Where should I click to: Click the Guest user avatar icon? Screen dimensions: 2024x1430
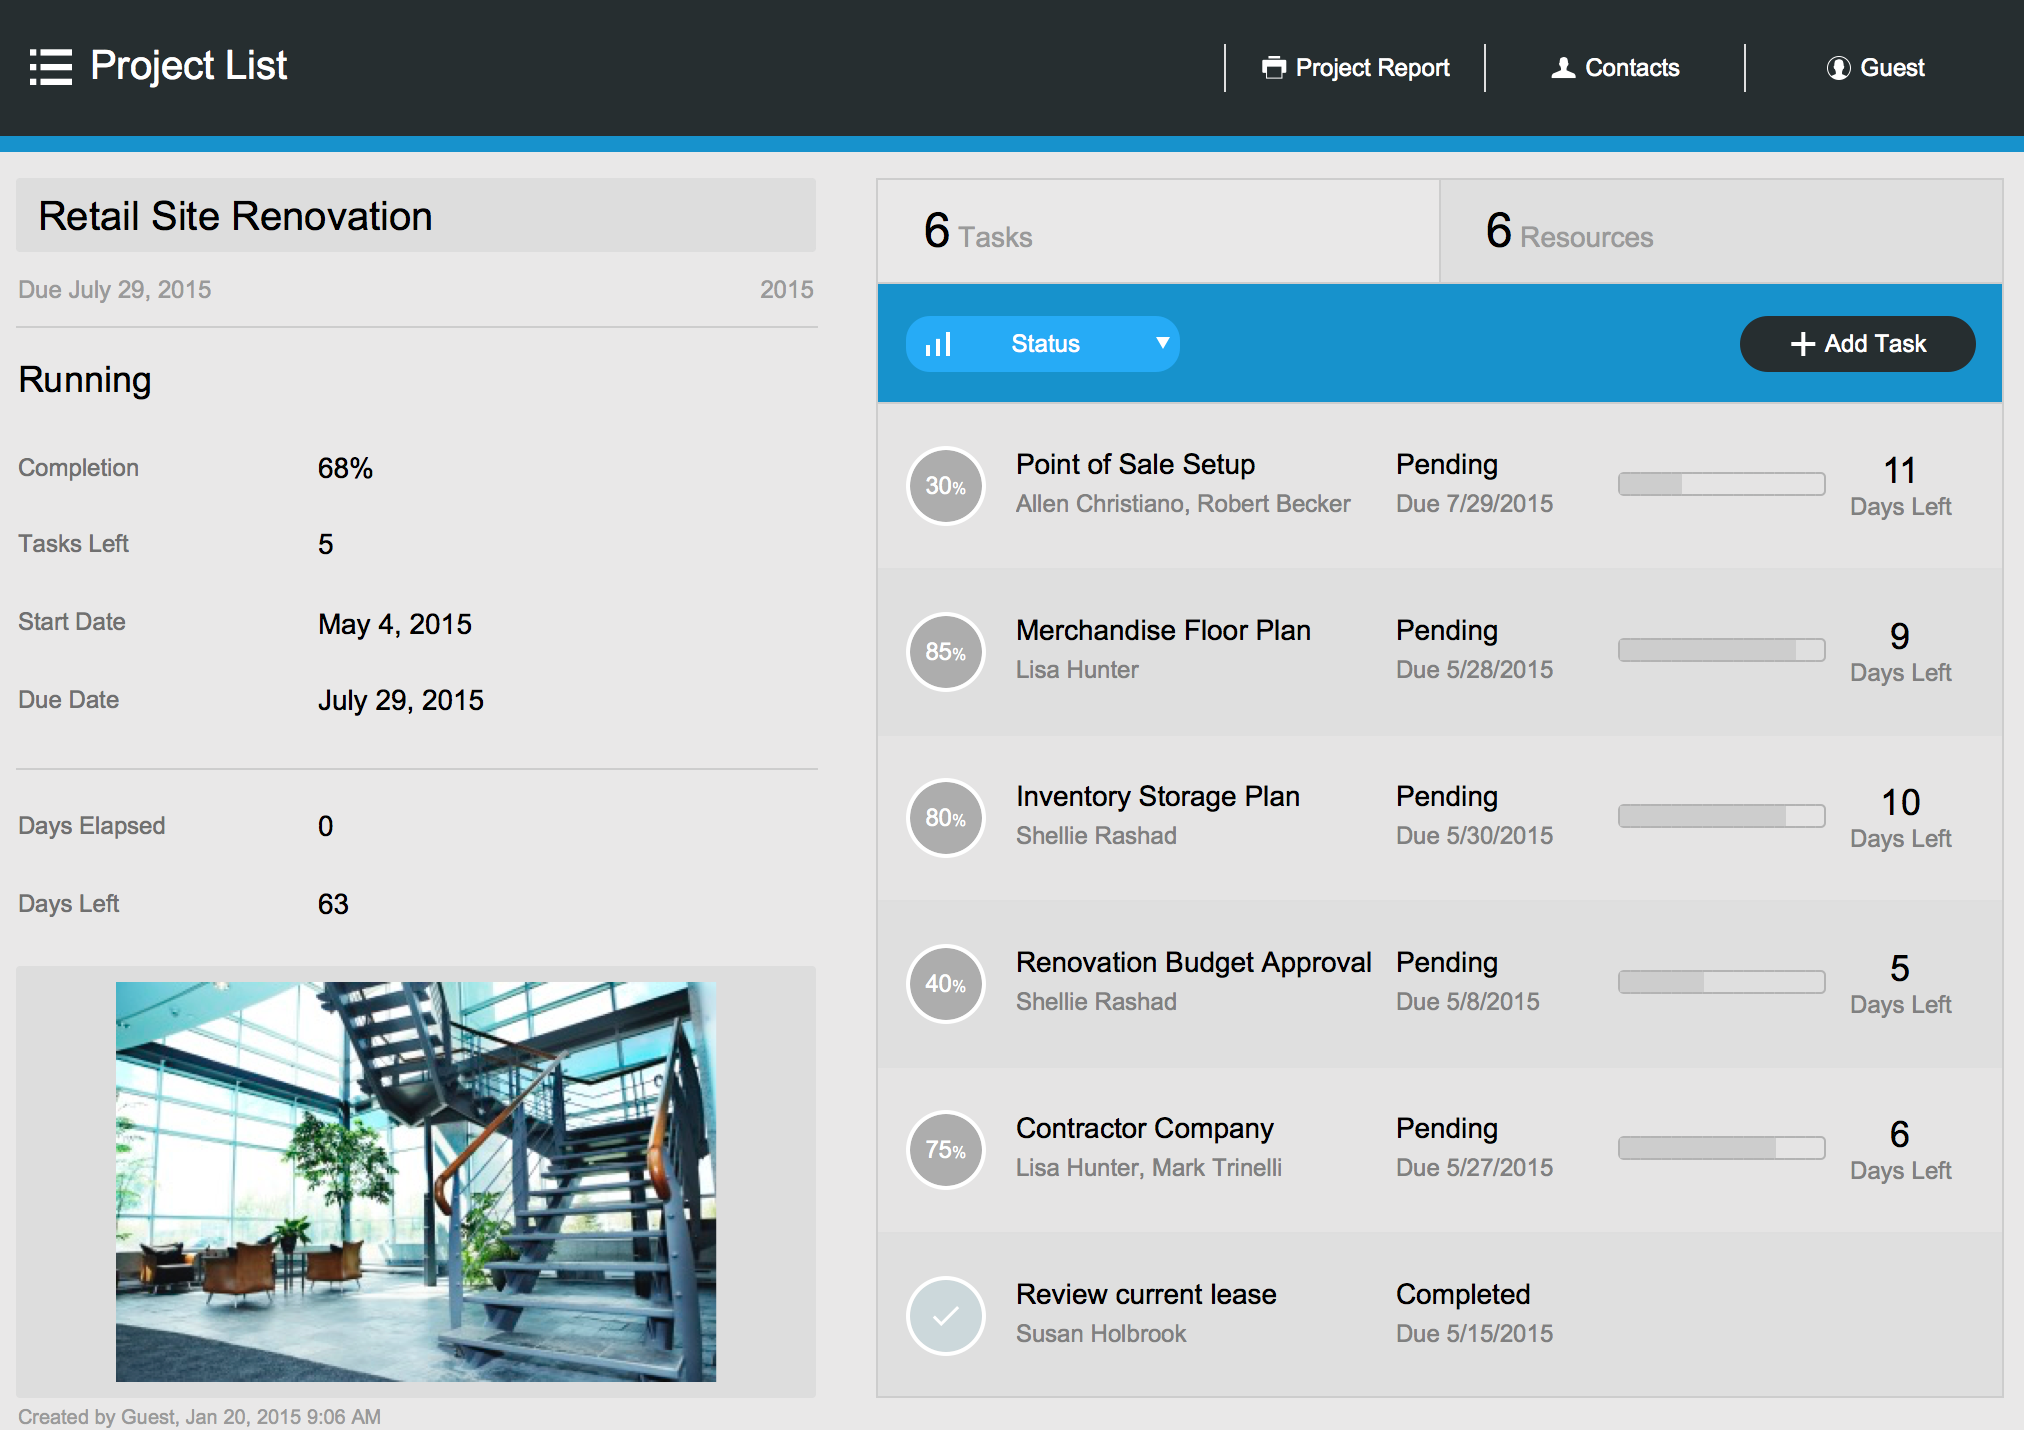[x=1838, y=68]
